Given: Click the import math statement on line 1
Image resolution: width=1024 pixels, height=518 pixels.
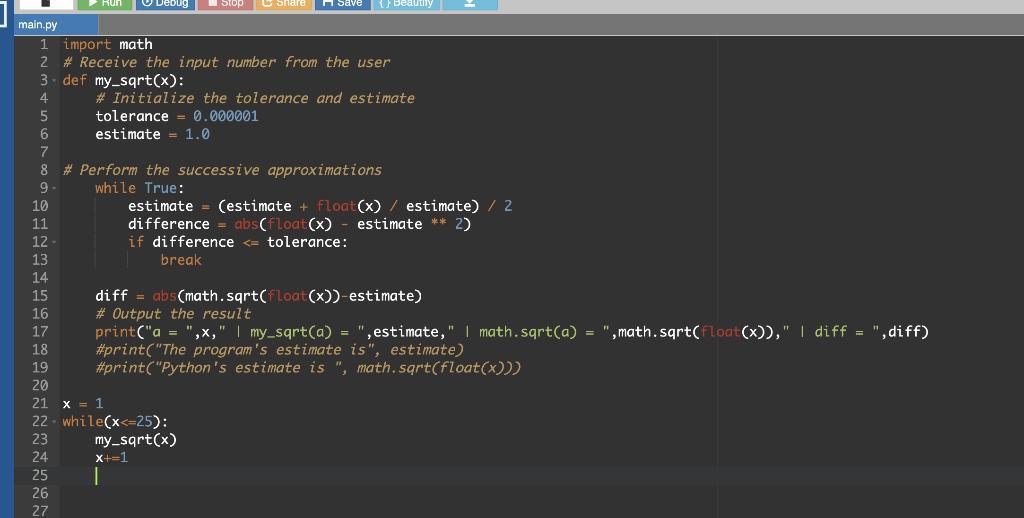Looking at the screenshot, I should coord(108,44).
